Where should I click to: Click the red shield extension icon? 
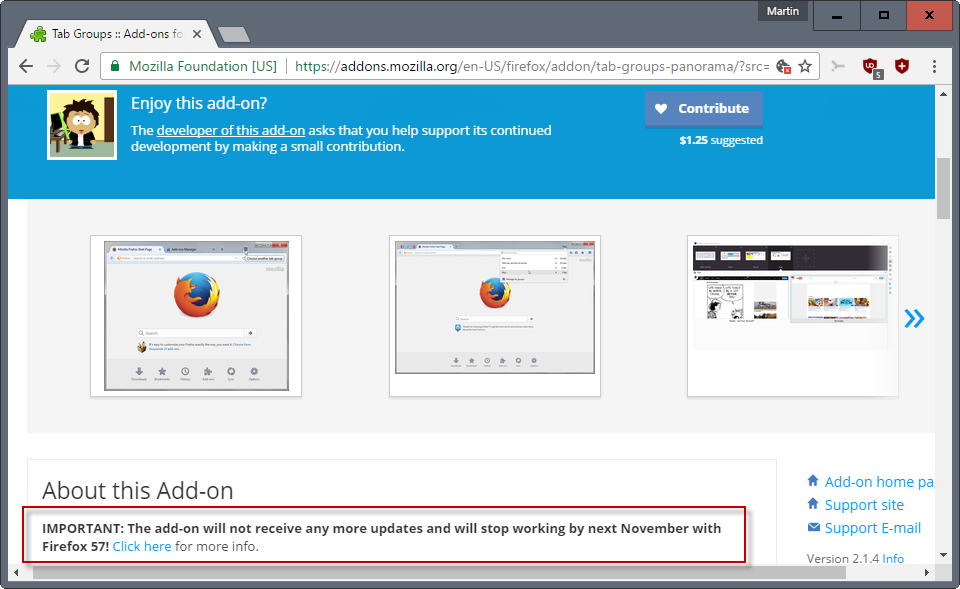click(902, 66)
